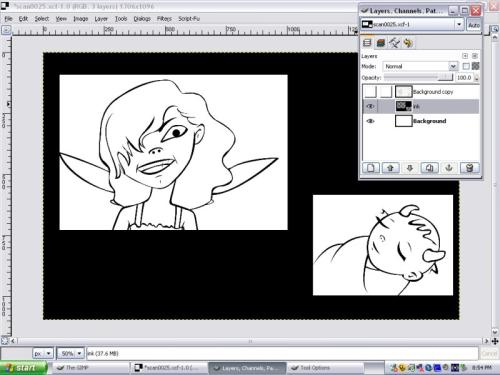Open the Filters menu

tap(164, 19)
